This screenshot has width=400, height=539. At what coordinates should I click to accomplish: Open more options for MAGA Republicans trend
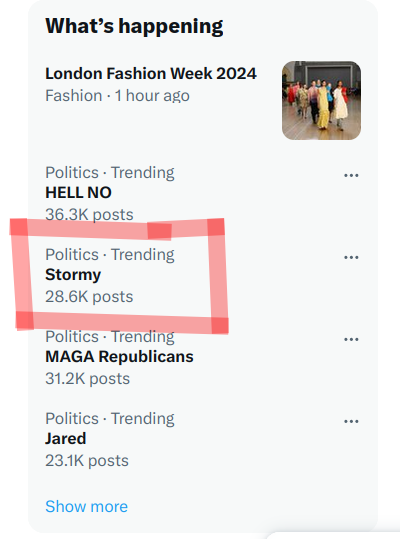point(351,339)
